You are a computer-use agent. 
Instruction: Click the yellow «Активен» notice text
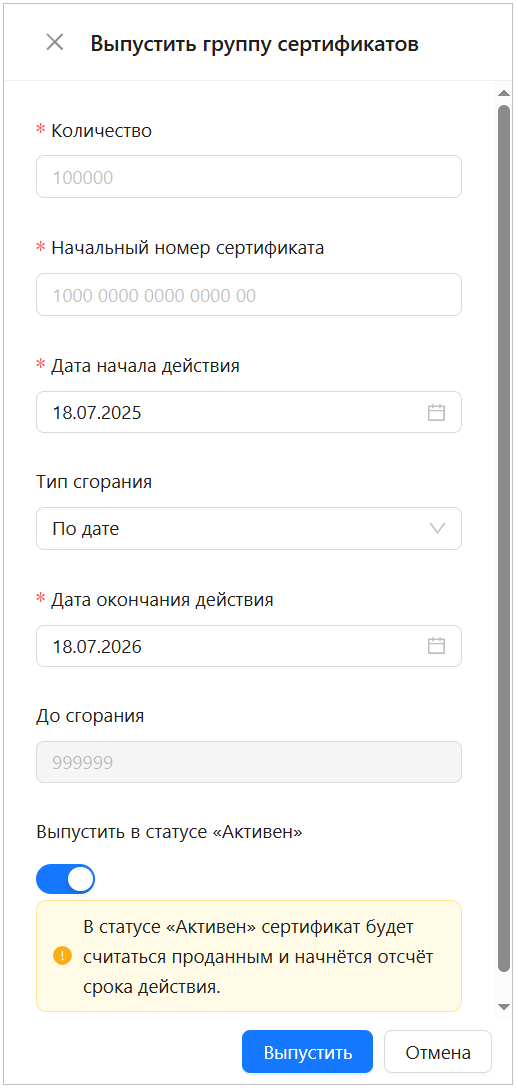coord(257,957)
